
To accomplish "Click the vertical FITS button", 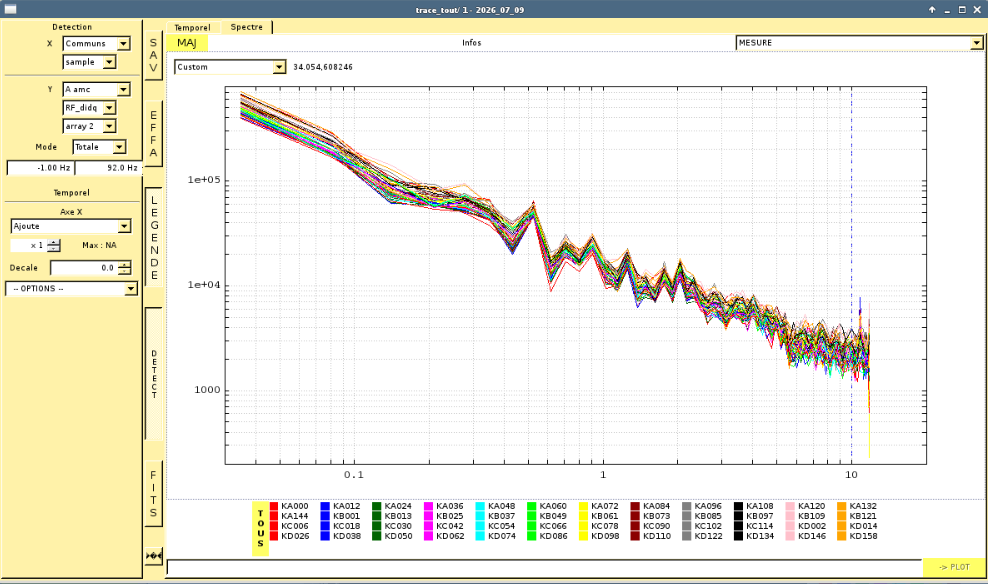I will point(153,493).
